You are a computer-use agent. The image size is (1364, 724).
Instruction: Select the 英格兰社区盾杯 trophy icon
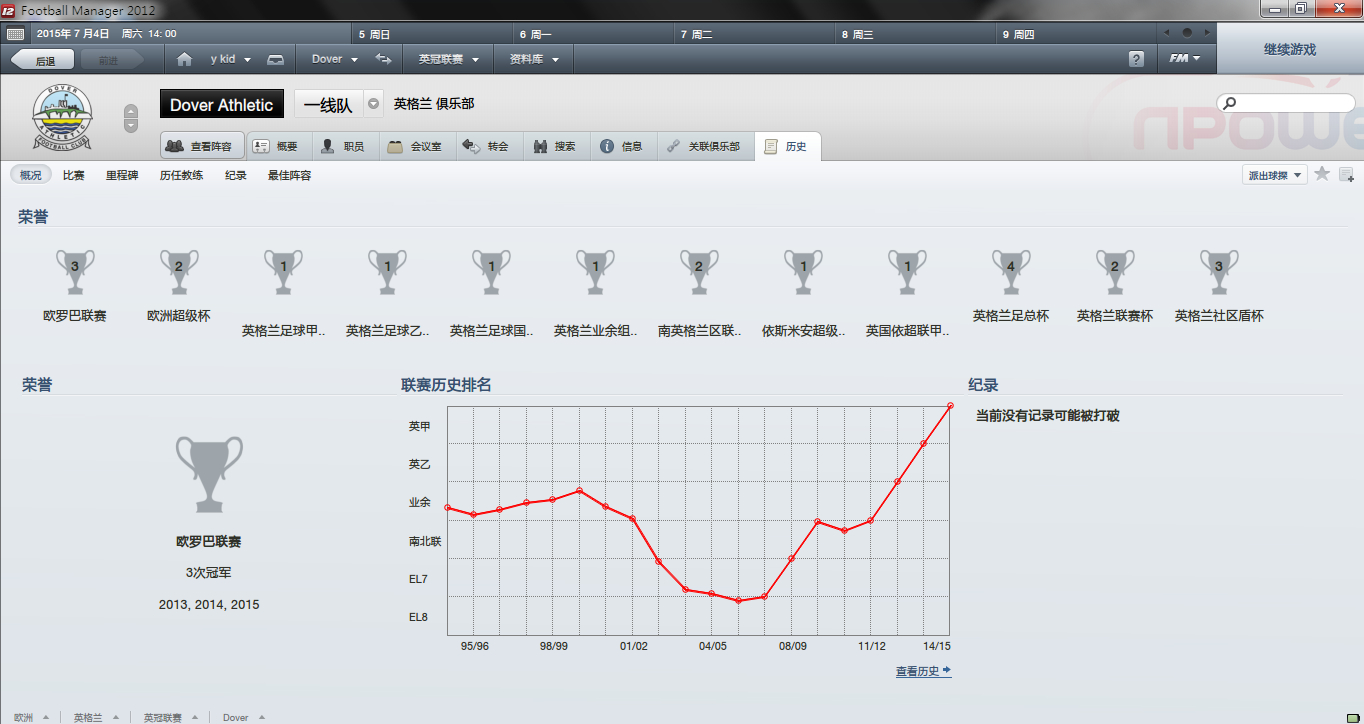click(x=1219, y=273)
